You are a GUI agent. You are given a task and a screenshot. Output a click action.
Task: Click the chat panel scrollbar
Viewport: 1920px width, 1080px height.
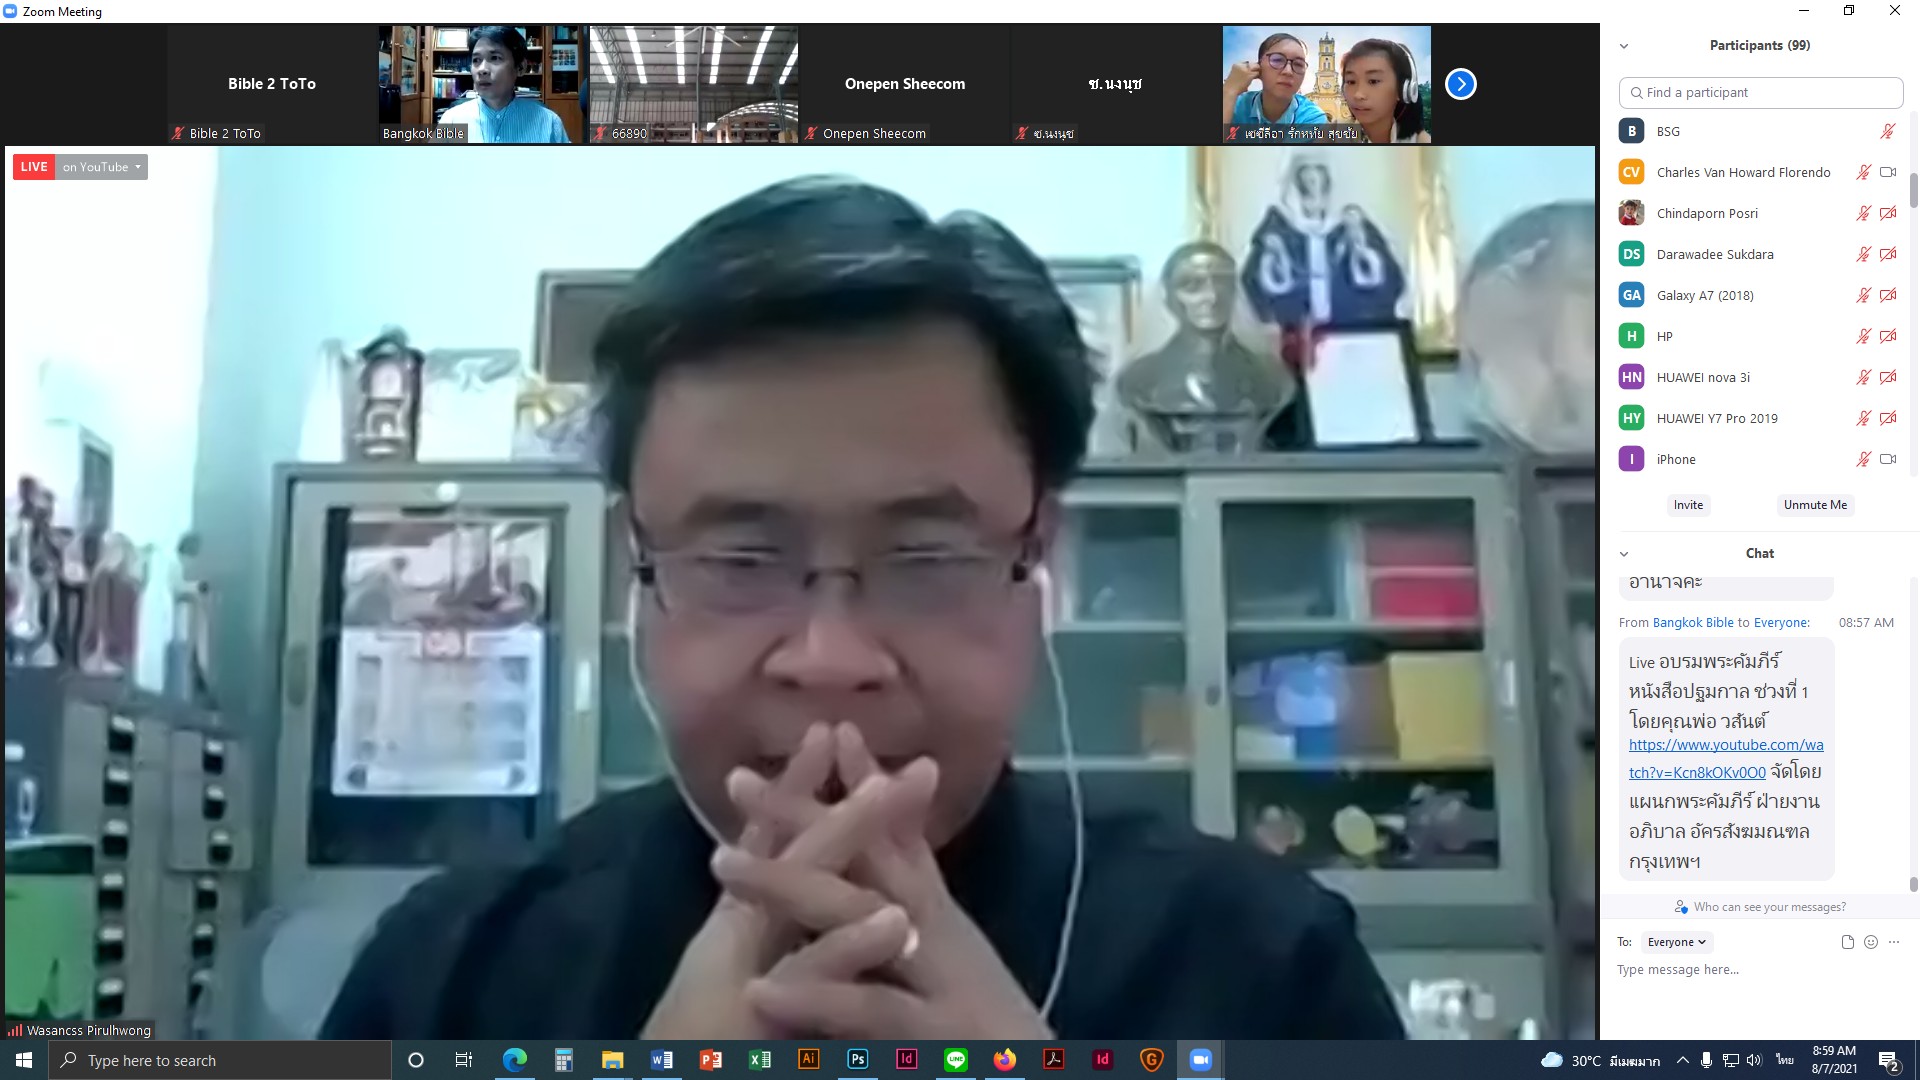coord(1914,884)
